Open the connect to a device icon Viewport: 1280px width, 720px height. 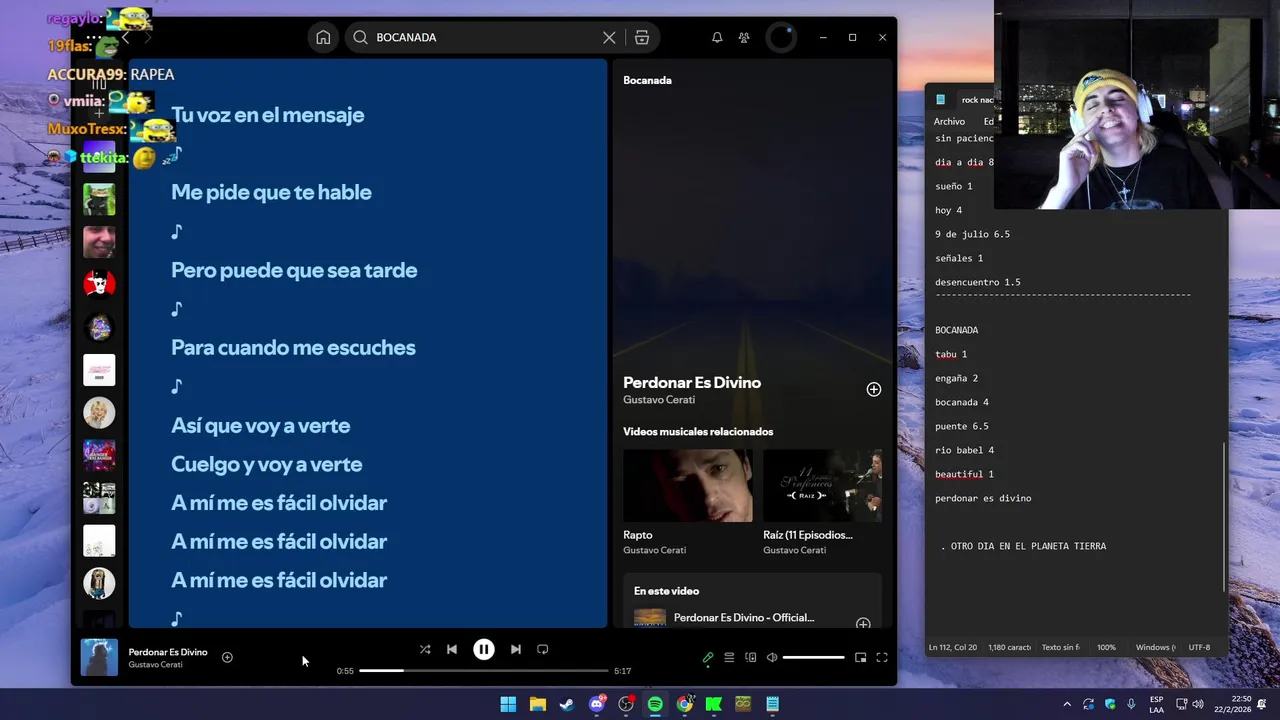coord(751,657)
